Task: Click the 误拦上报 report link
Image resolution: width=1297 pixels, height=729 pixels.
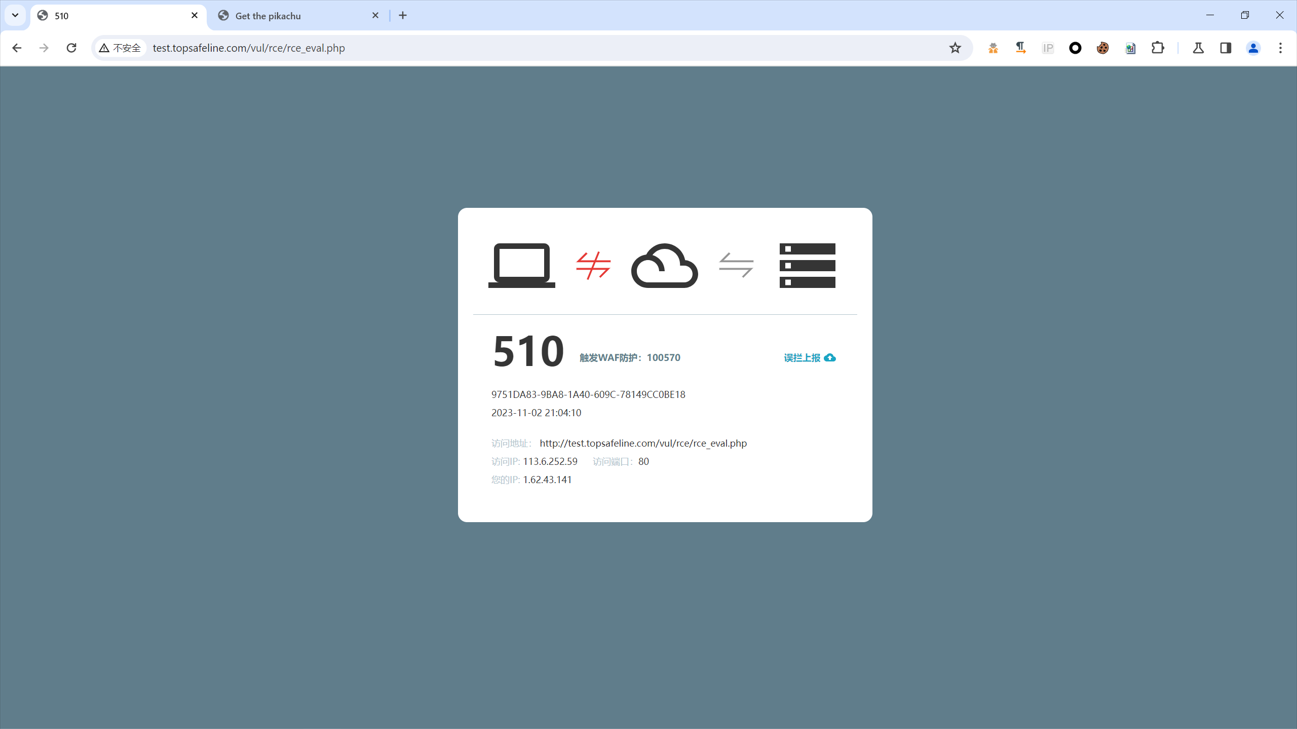Action: click(802, 356)
